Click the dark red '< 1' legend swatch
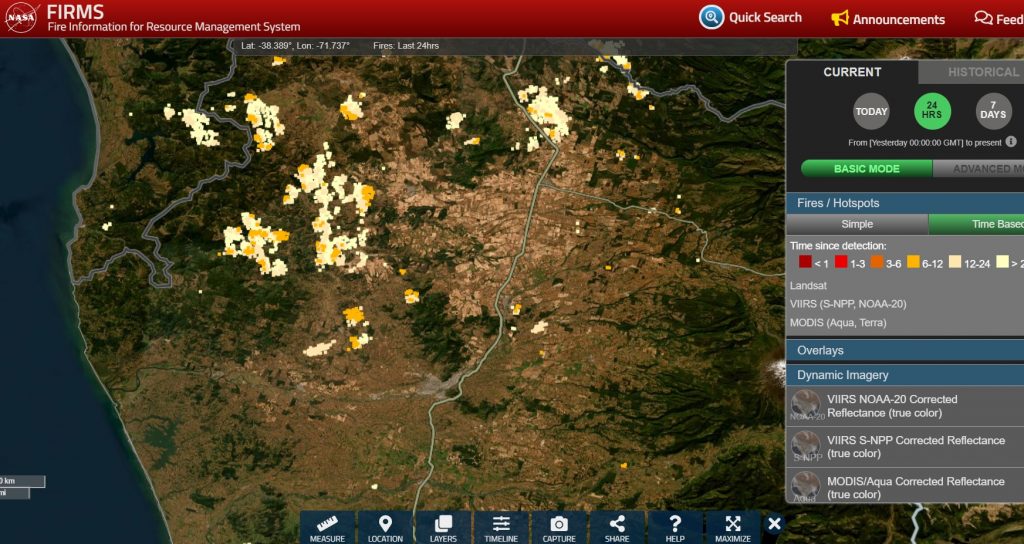Image resolution: width=1024 pixels, height=544 pixels. pyautogui.click(x=805, y=262)
